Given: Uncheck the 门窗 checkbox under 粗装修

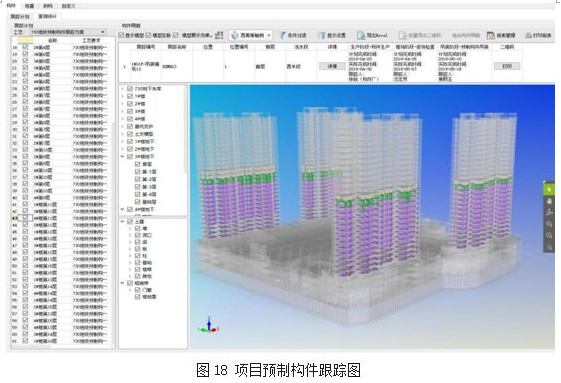Looking at the screenshot, I should [x=138, y=290].
